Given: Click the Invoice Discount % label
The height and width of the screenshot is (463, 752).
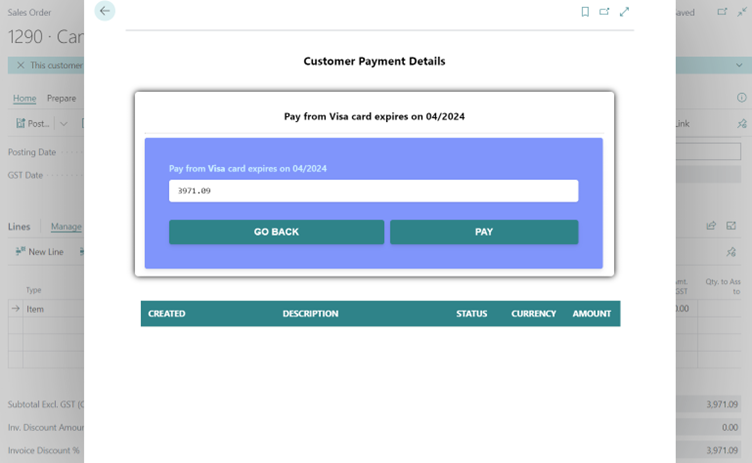Looking at the screenshot, I should tap(43, 451).
